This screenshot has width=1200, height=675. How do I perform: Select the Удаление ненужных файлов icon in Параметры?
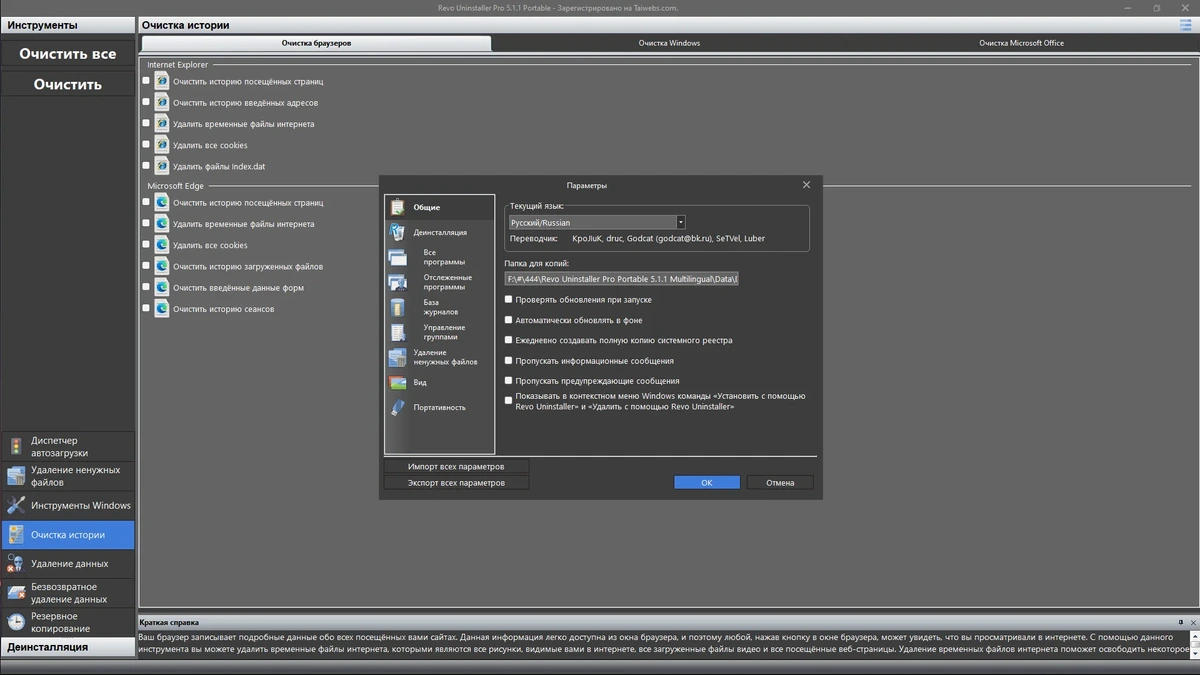tap(398, 357)
